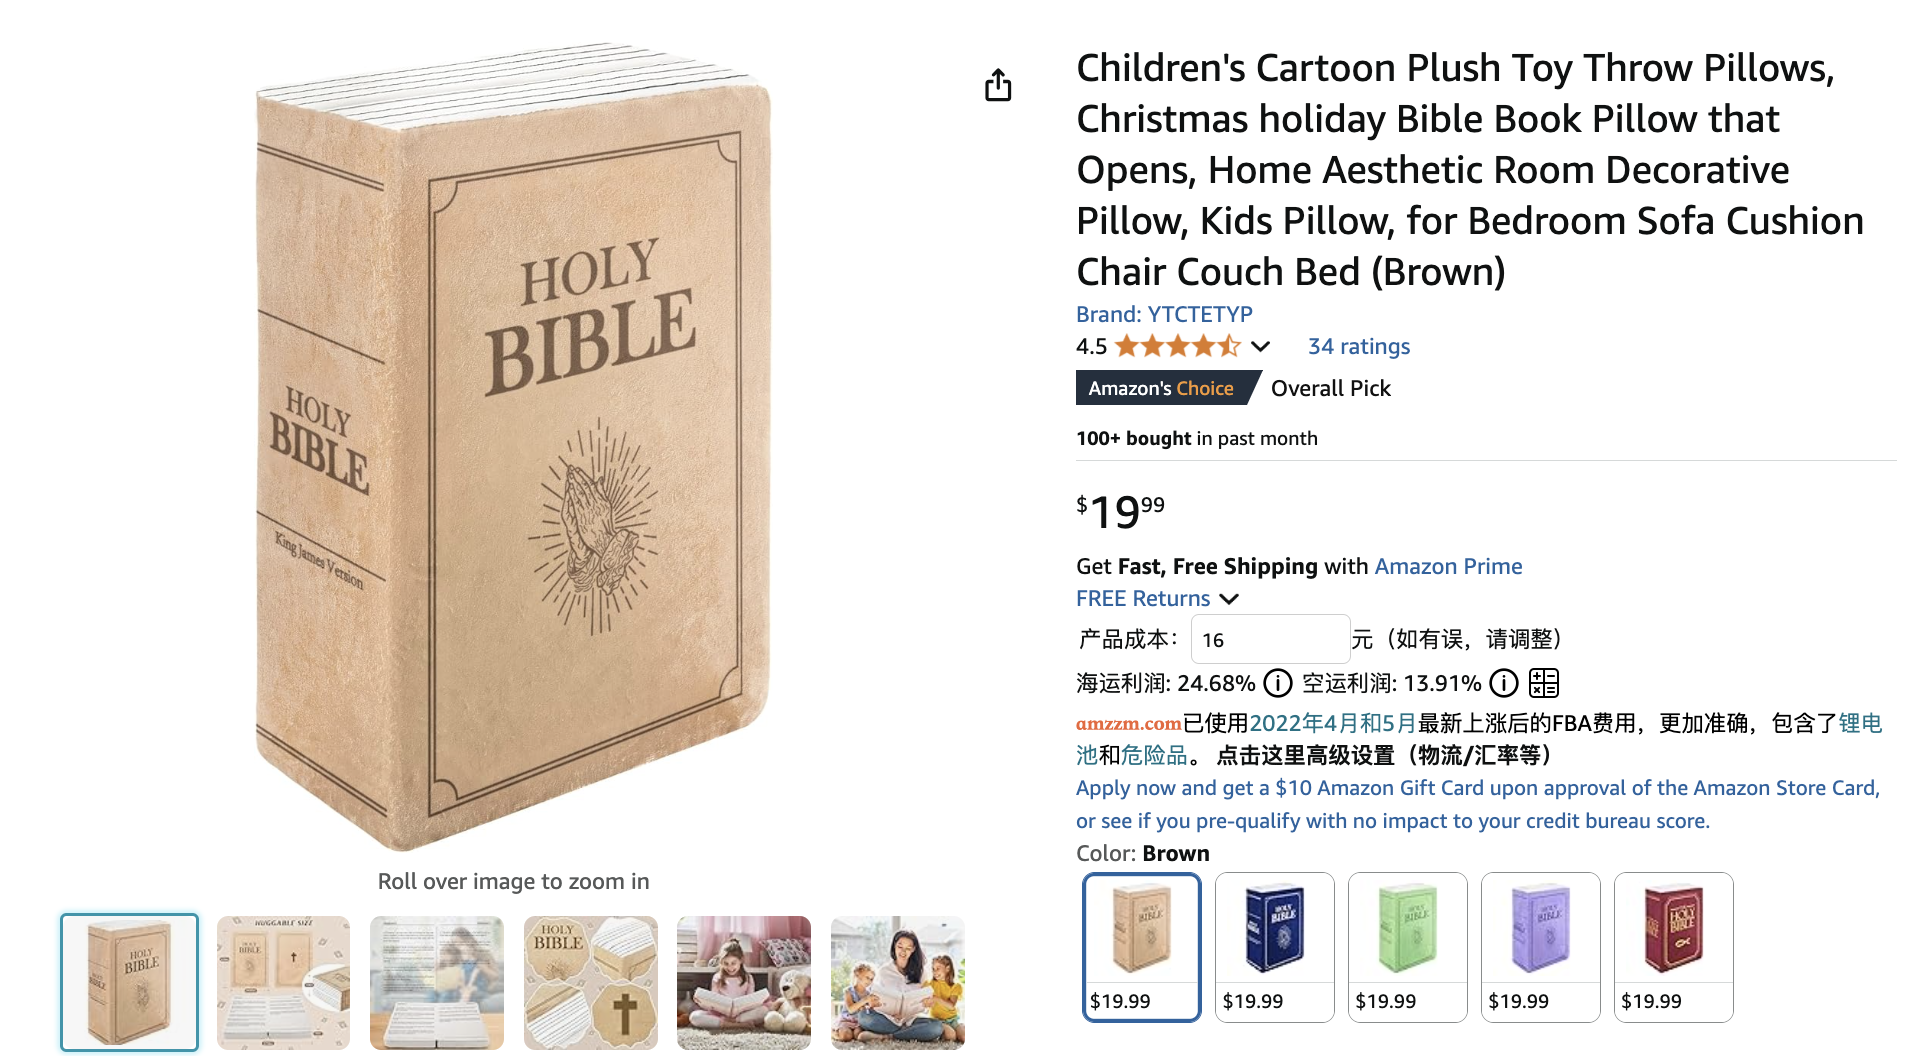The width and height of the screenshot is (1916, 1056).
Task: Click the air freight profit info icon
Action: (1503, 683)
